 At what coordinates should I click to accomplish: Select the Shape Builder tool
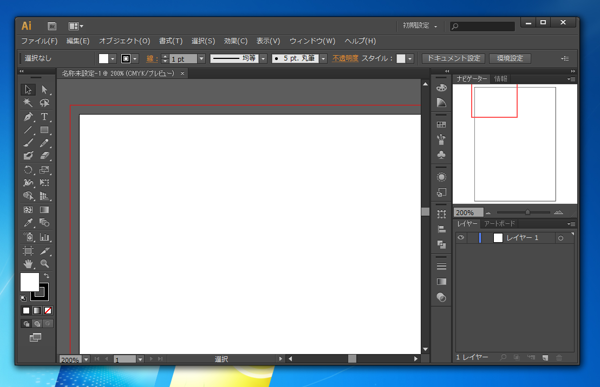pyautogui.click(x=28, y=196)
